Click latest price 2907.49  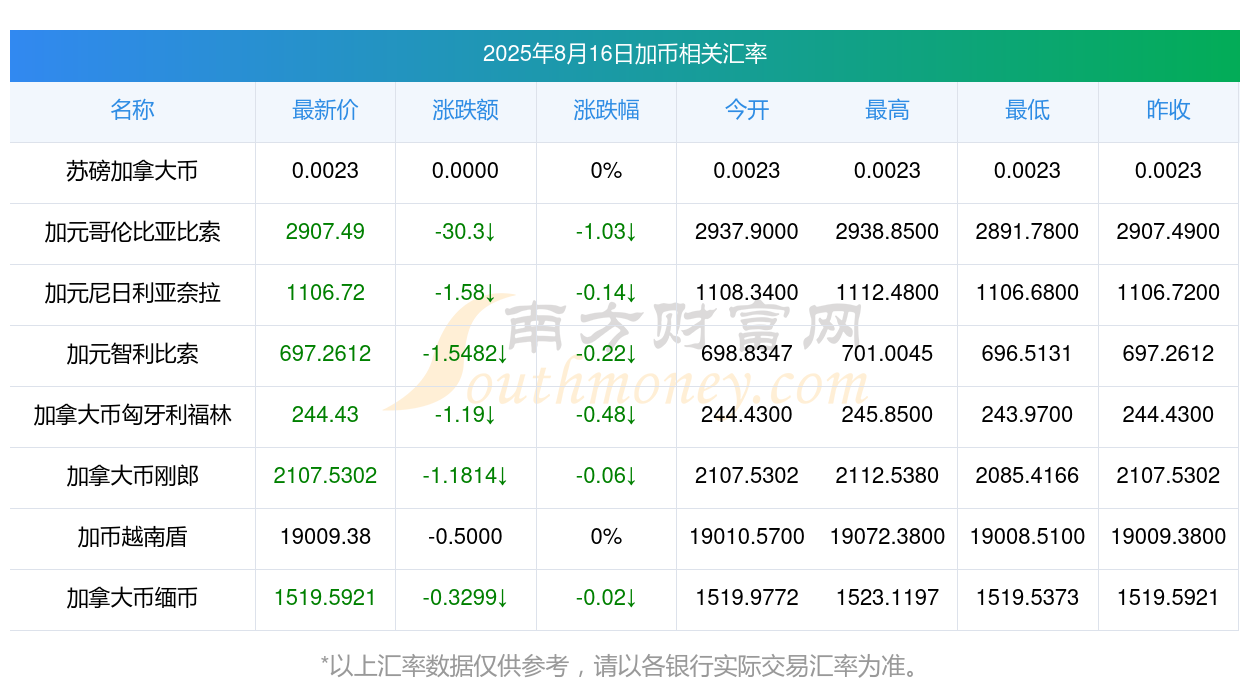[x=325, y=232]
